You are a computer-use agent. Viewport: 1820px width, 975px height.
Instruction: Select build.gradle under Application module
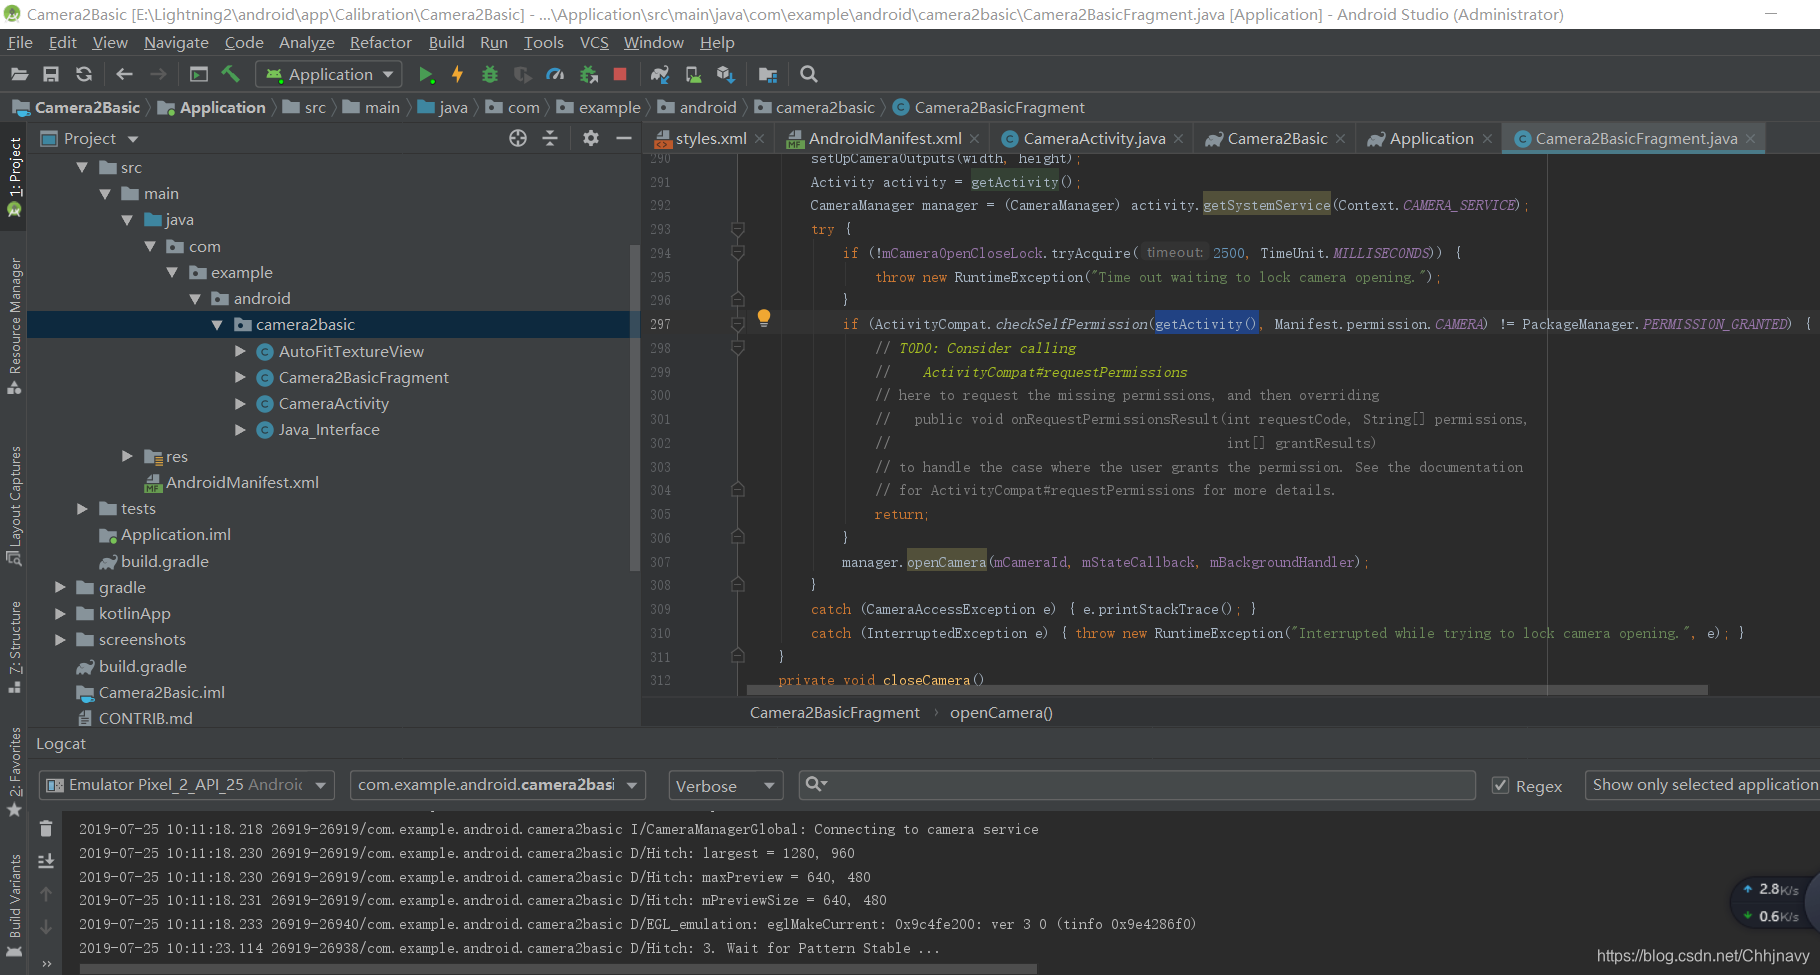coord(164,561)
